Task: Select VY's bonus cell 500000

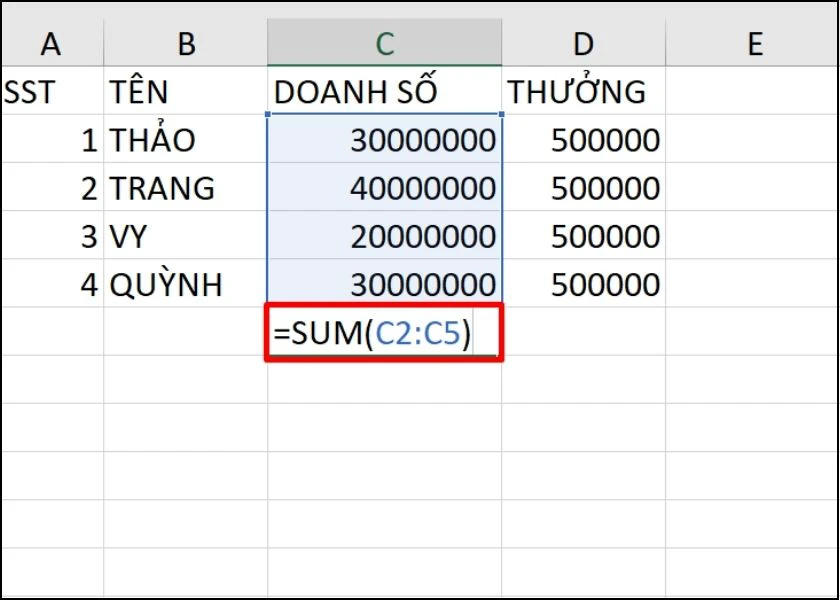Action: [583, 235]
